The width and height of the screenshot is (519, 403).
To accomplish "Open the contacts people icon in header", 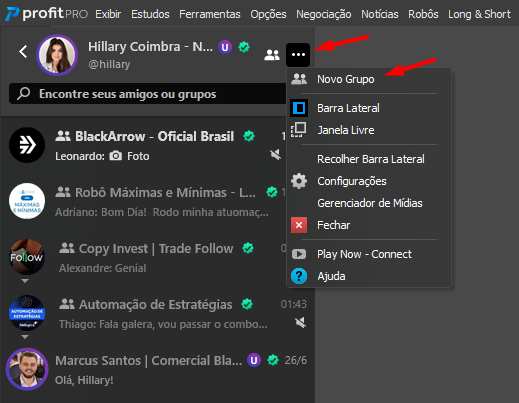I will [272, 55].
